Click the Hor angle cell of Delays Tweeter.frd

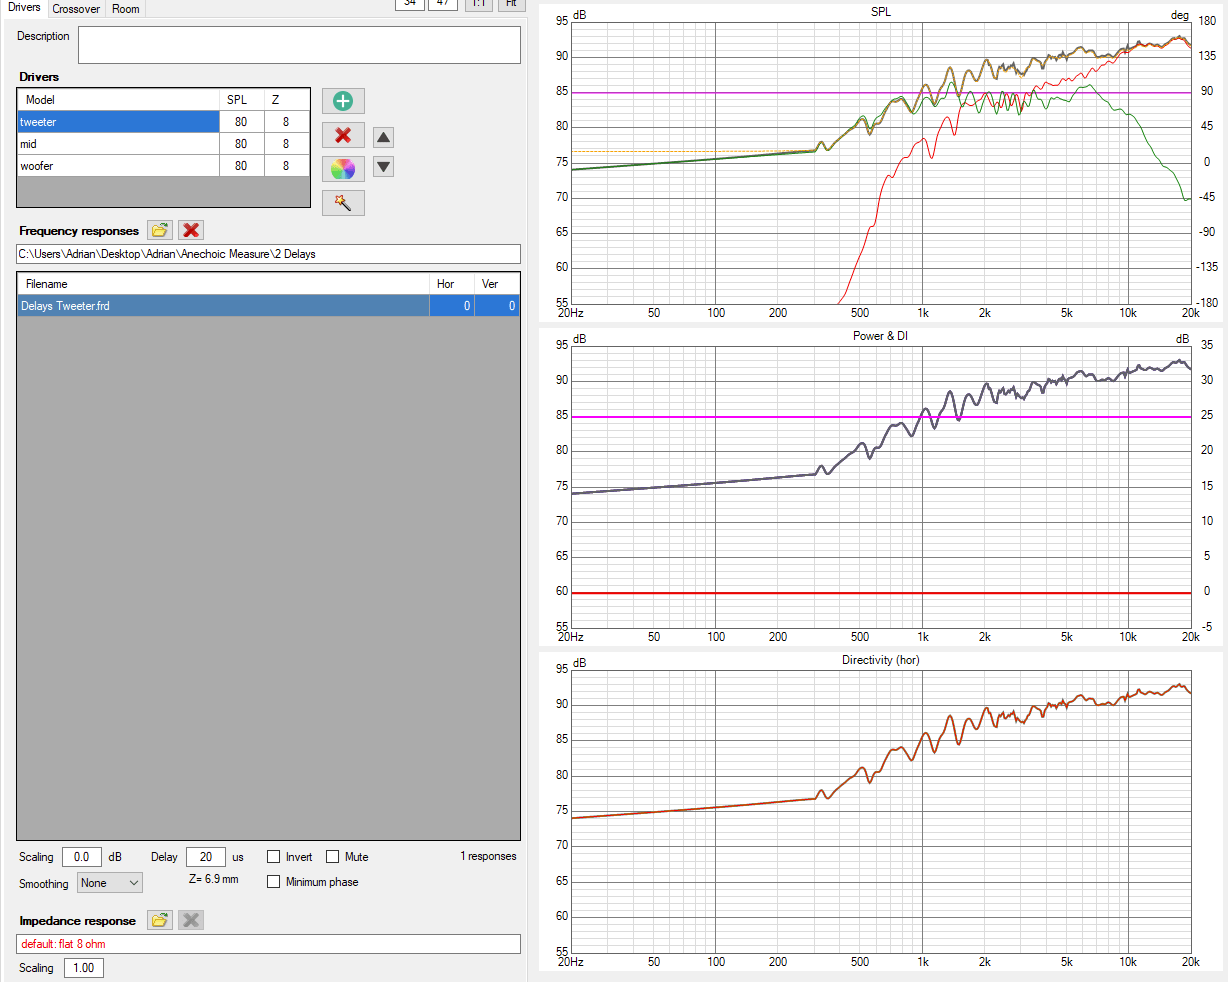coord(452,306)
